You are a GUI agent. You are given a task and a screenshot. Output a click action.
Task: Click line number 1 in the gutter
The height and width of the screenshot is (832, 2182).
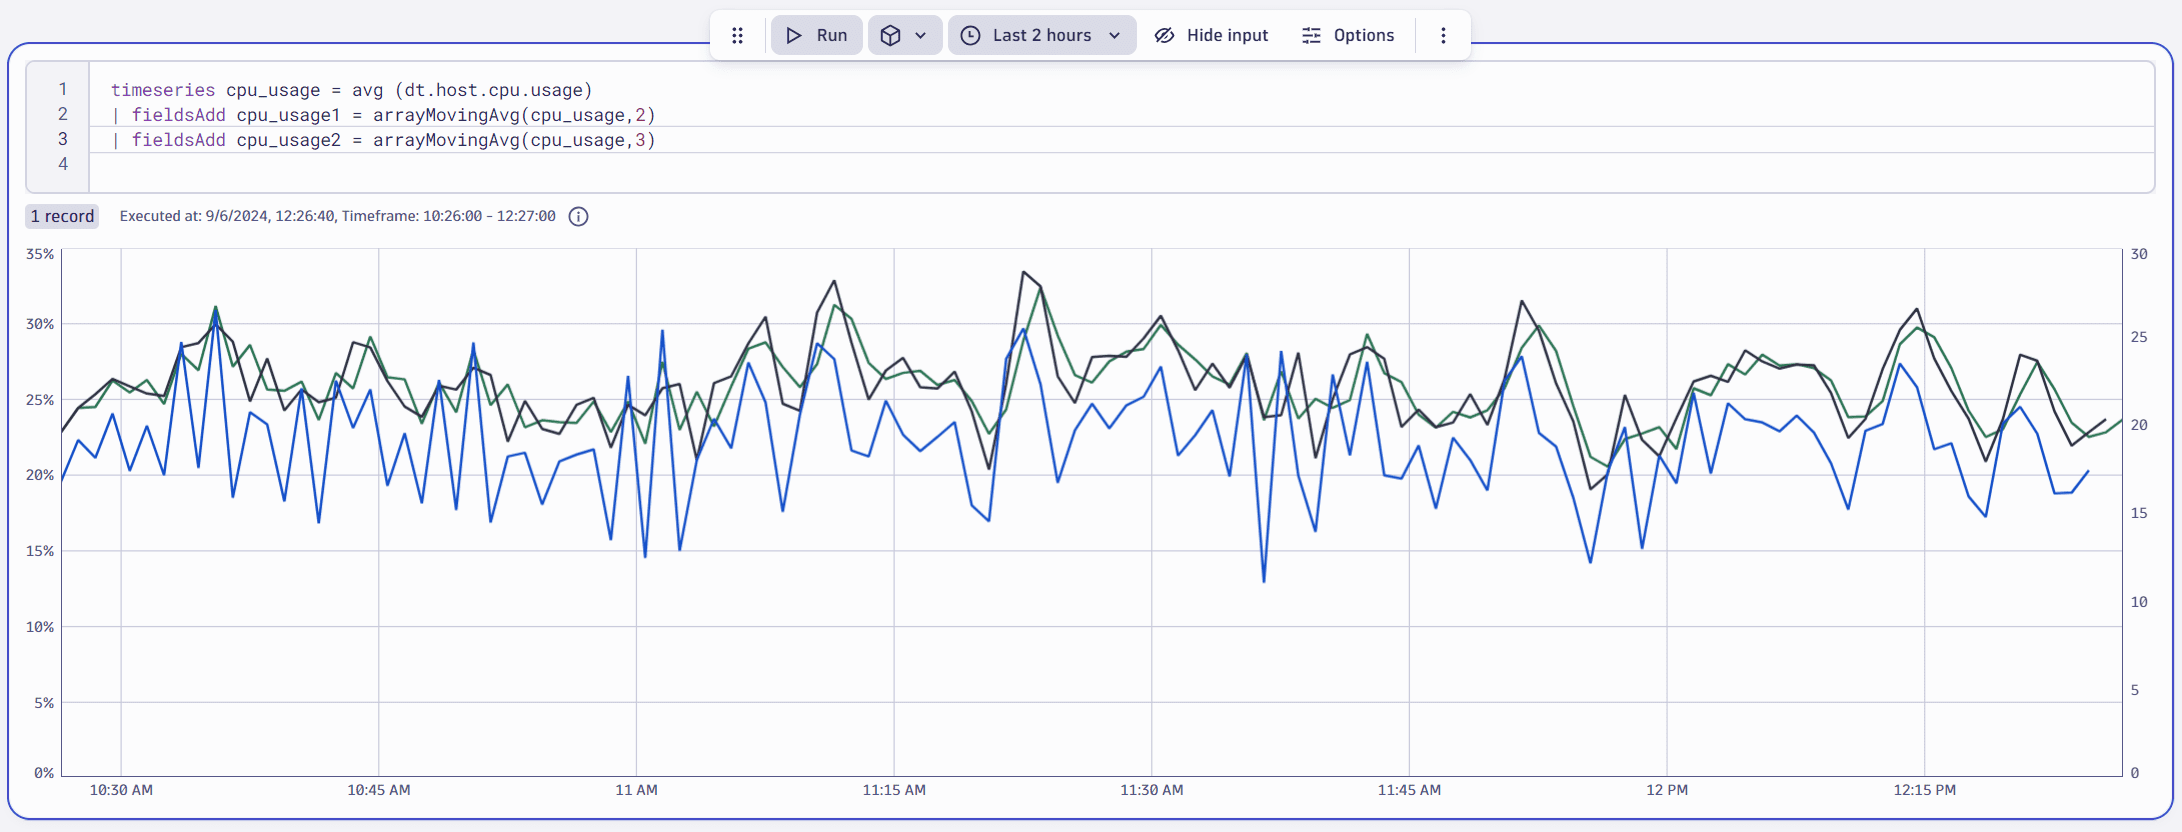click(x=62, y=89)
